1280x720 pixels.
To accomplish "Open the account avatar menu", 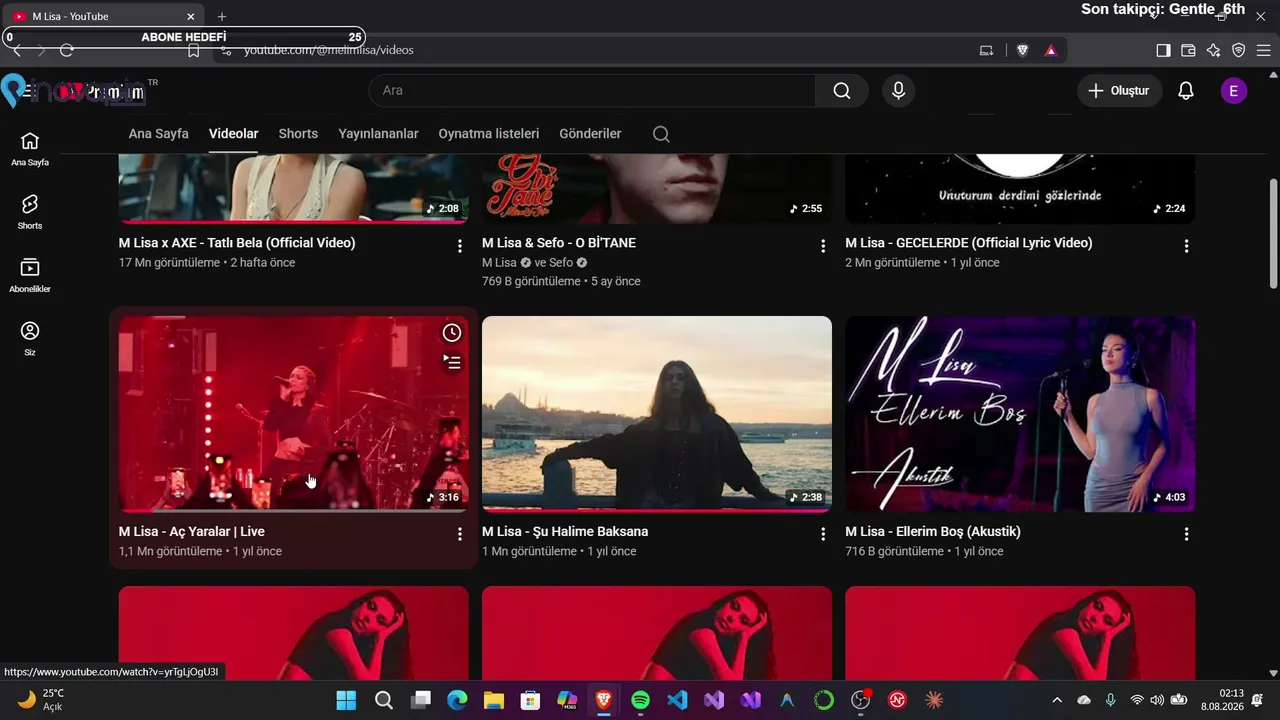I will pos(1233,91).
